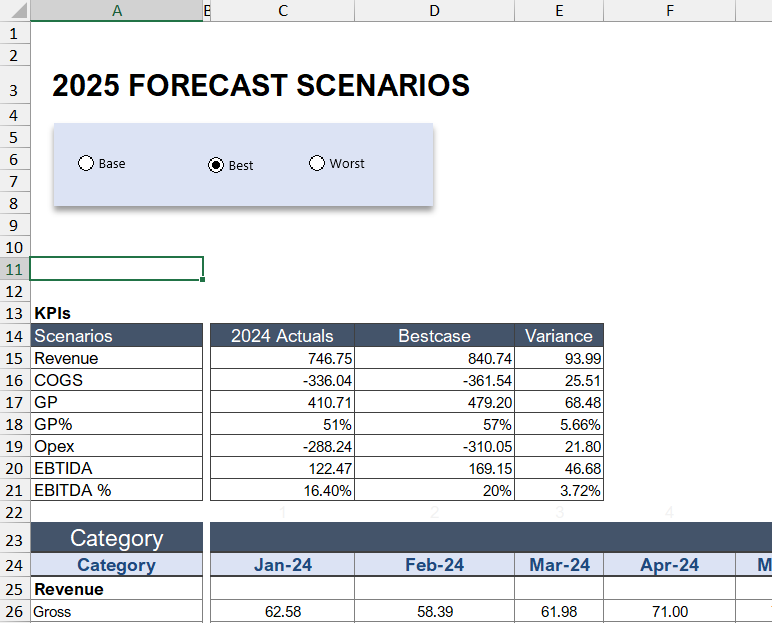Select the Best scenario radio button

216,165
